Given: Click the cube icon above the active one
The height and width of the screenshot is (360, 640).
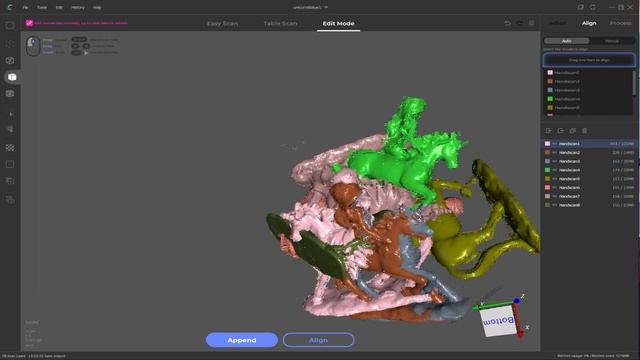Looking at the screenshot, I should (x=10, y=60).
